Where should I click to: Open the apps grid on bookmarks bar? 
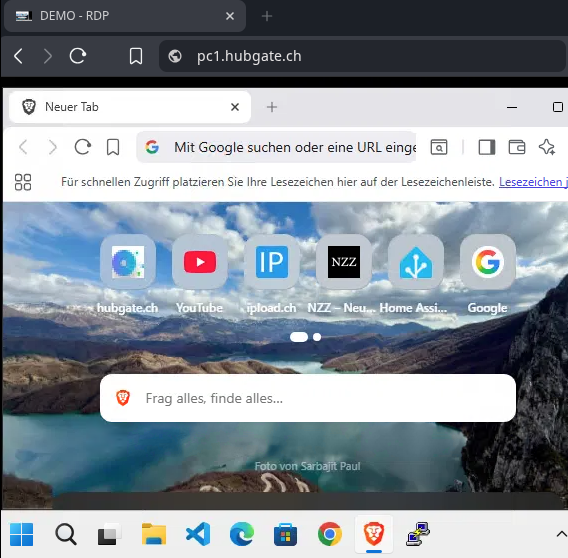[x=23, y=182]
